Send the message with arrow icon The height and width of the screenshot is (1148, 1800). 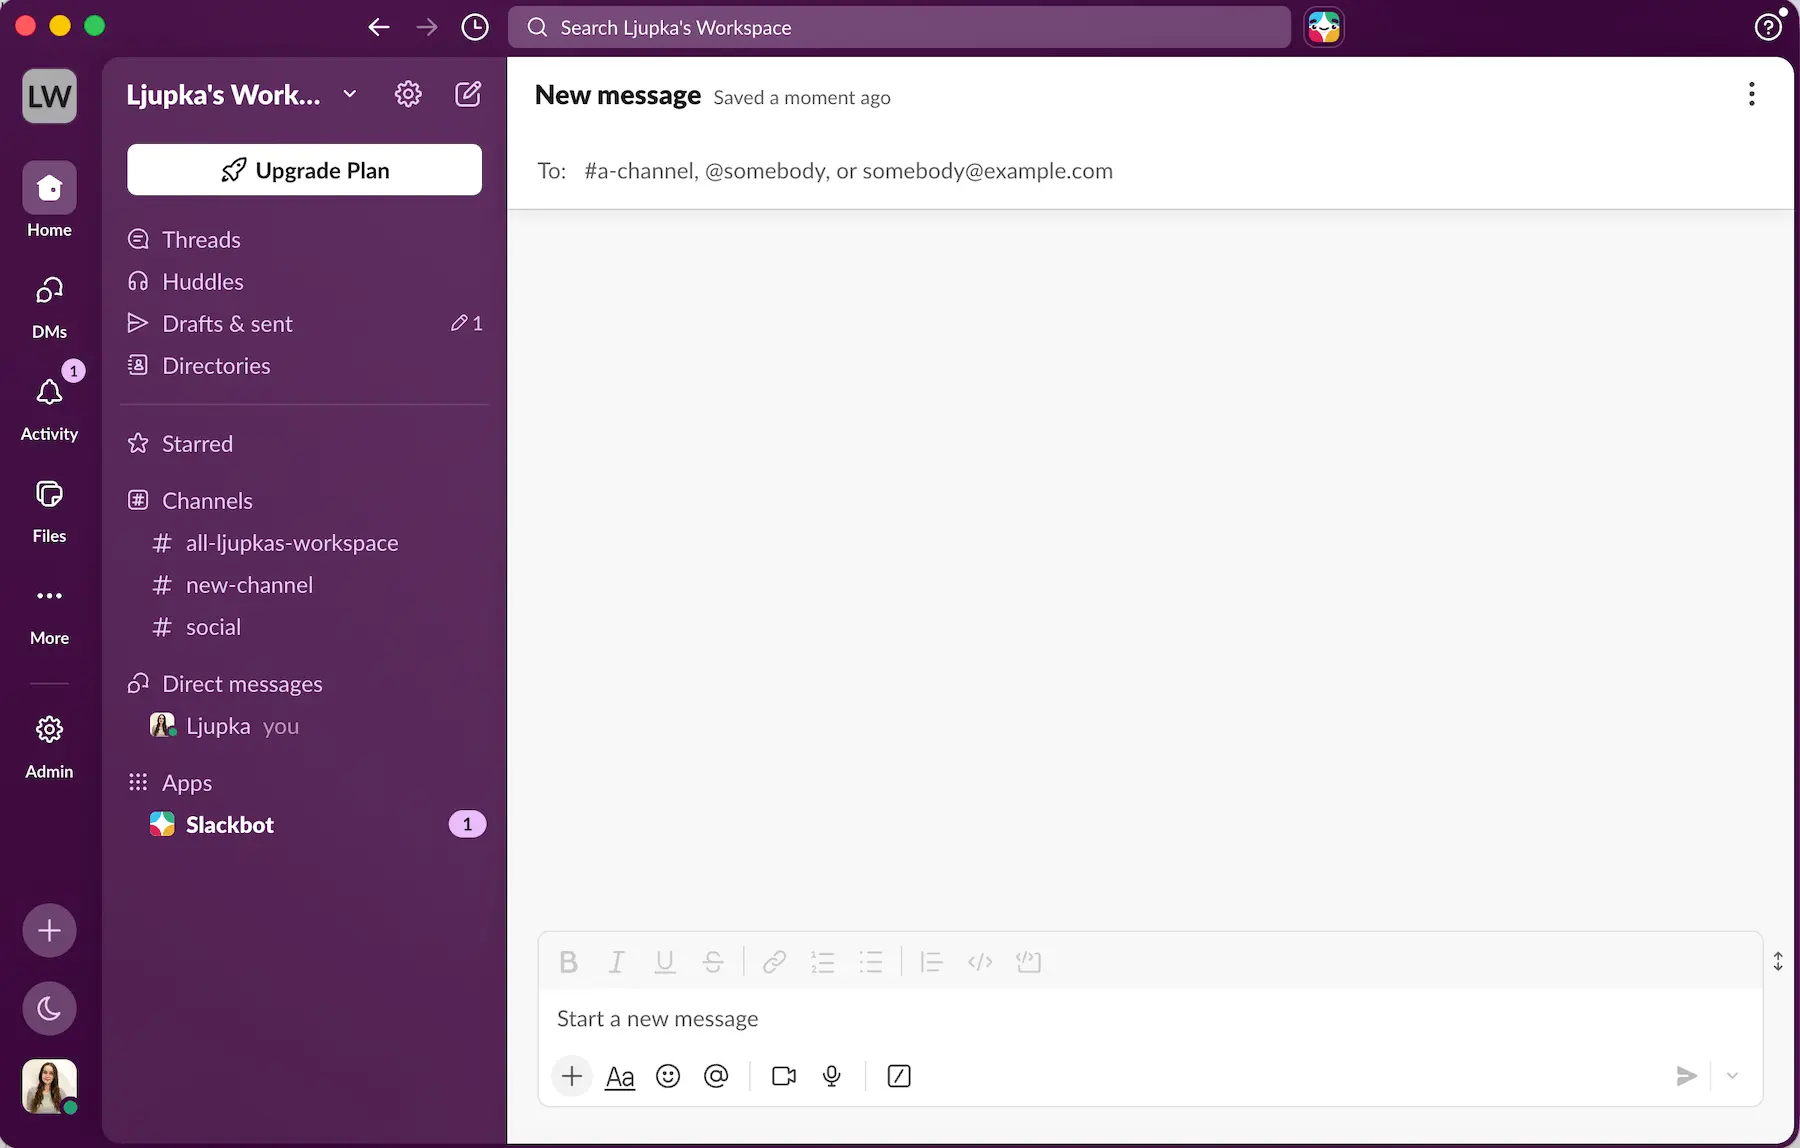click(1686, 1076)
